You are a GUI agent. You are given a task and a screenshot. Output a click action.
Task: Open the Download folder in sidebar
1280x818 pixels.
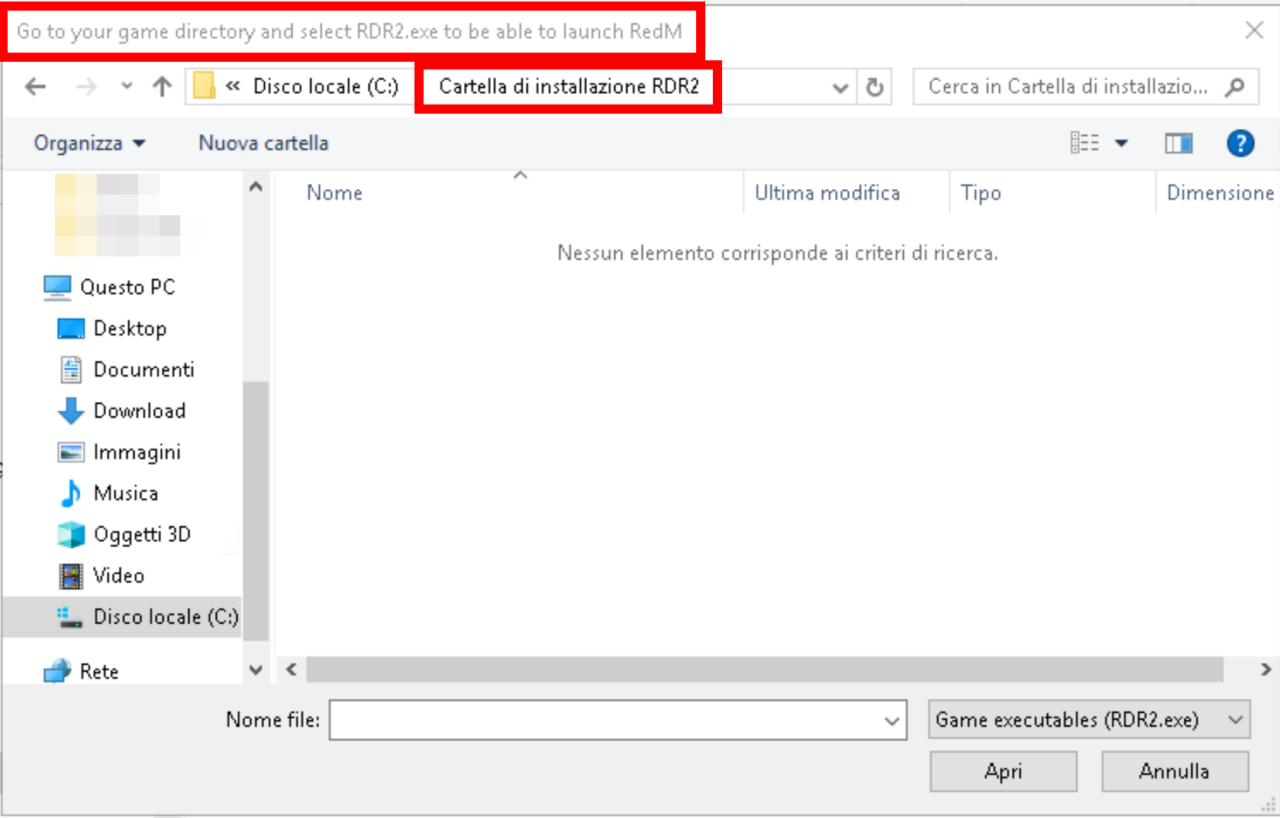[x=139, y=411]
